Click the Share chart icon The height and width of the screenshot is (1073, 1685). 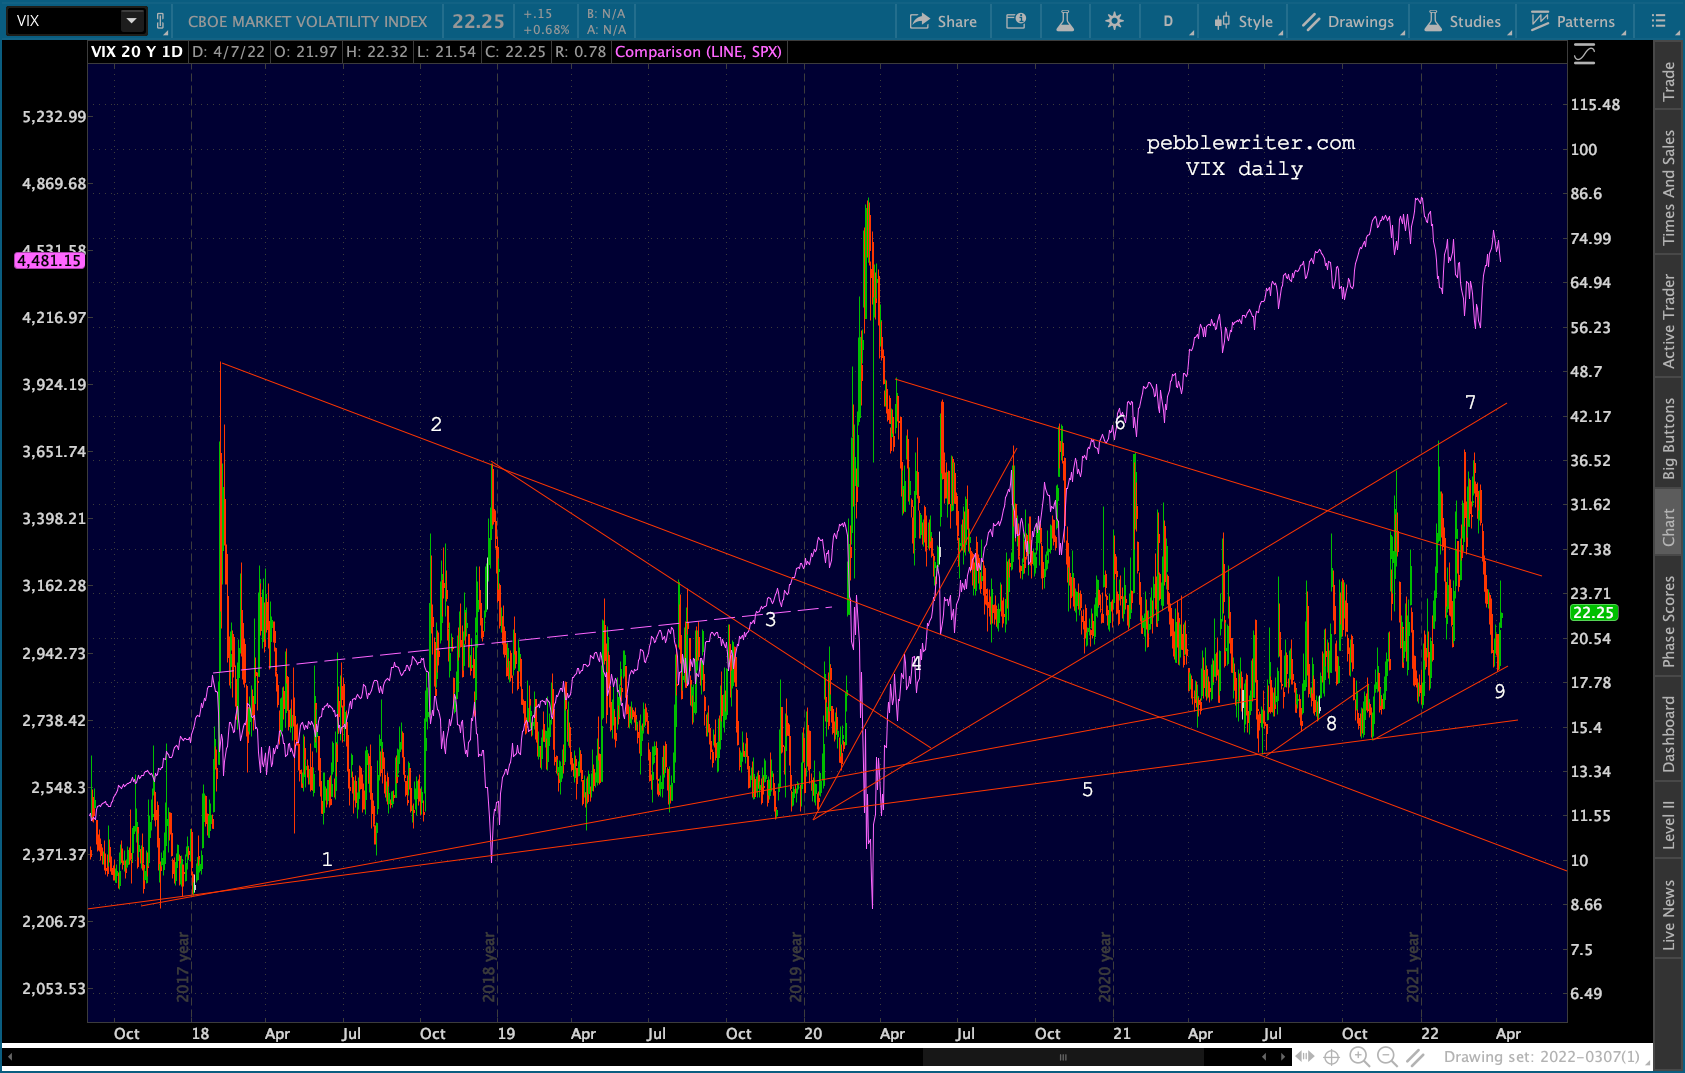click(x=942, y=21)
